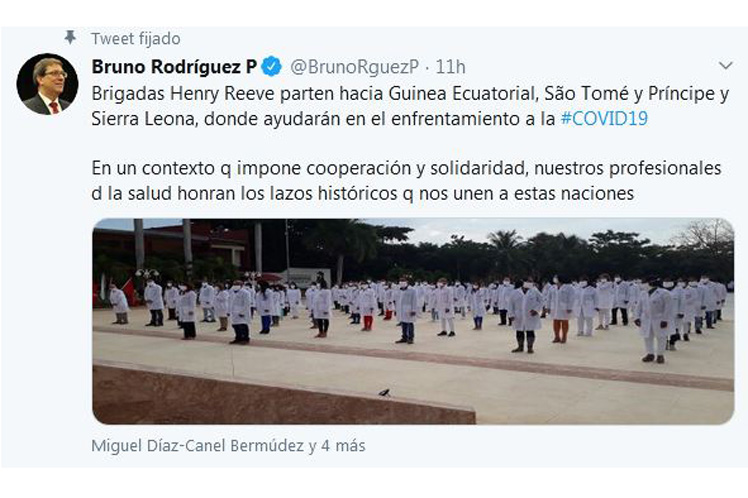Screen dimensions: 748x498
Task: Click the blue verified badge icon
Action: (272, 66)
